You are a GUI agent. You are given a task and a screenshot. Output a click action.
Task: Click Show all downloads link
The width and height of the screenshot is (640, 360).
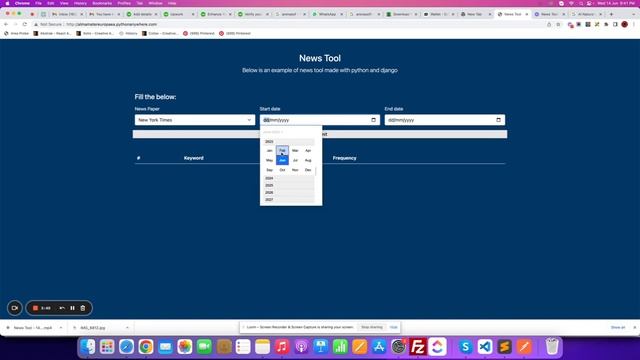(618, 328)
